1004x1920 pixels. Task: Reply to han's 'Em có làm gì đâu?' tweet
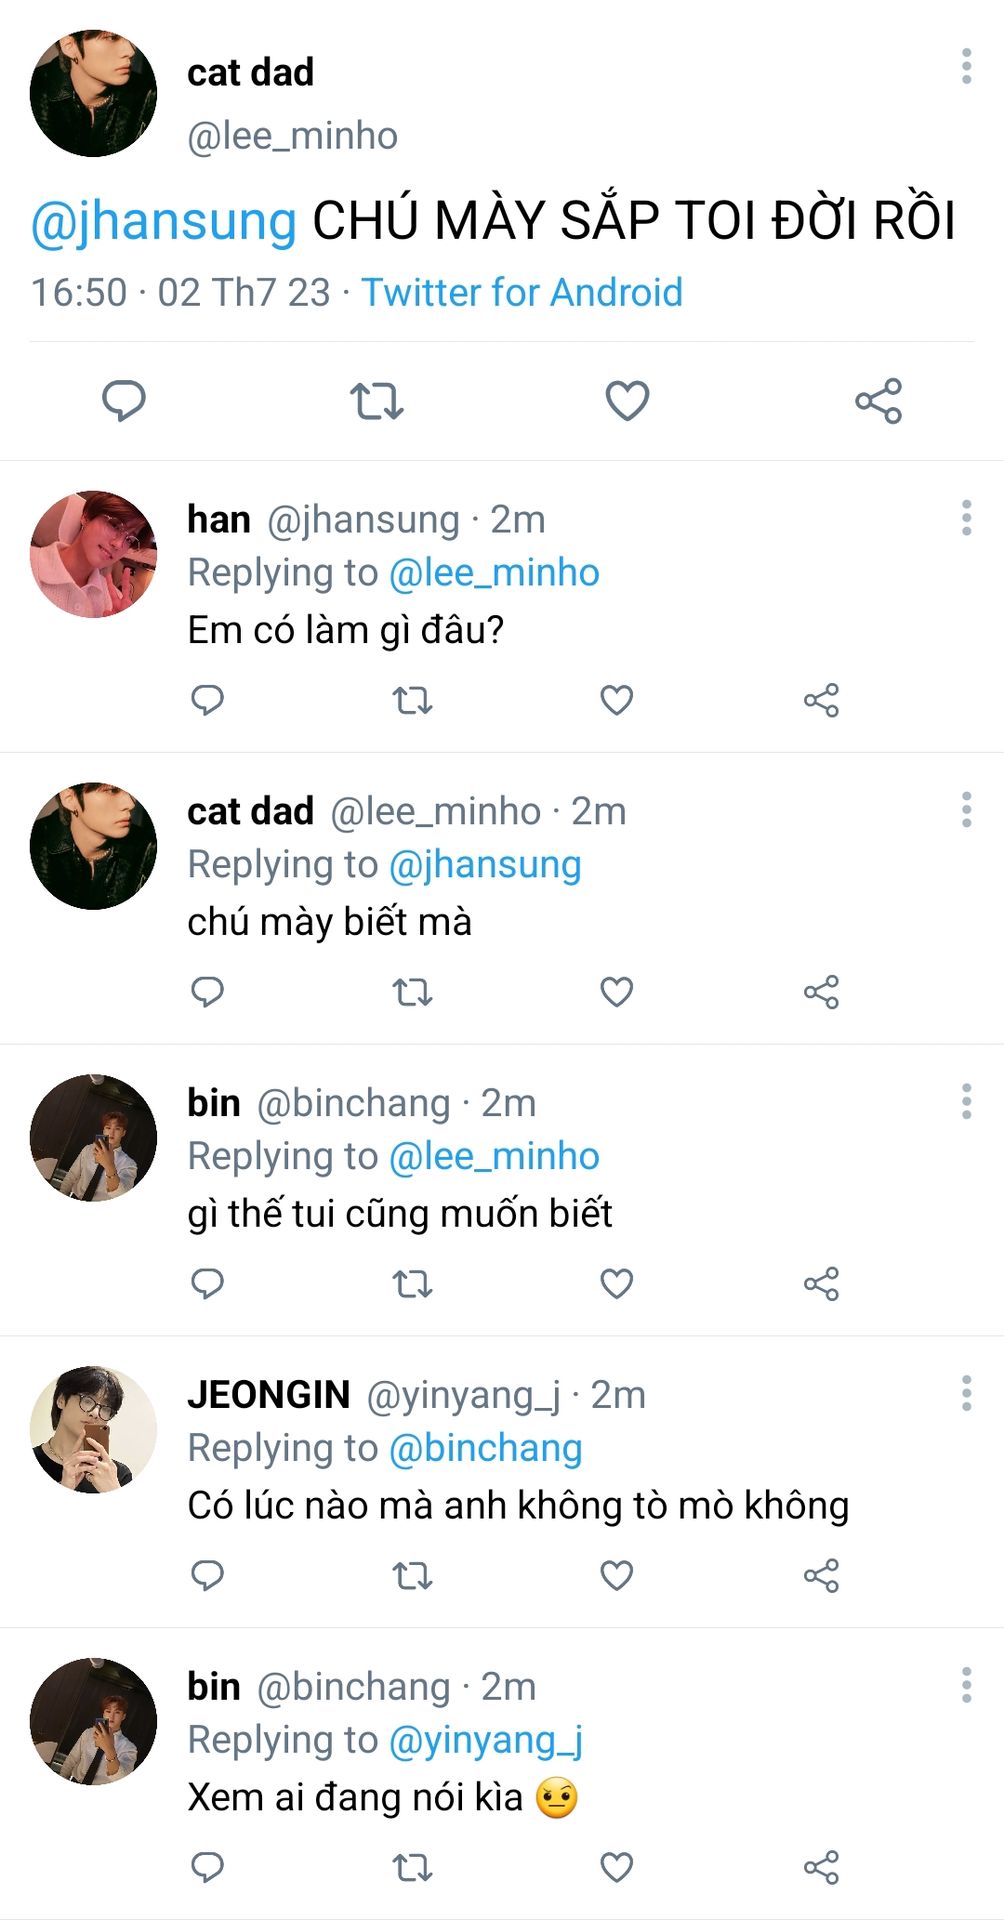click(x=207, y=700)
